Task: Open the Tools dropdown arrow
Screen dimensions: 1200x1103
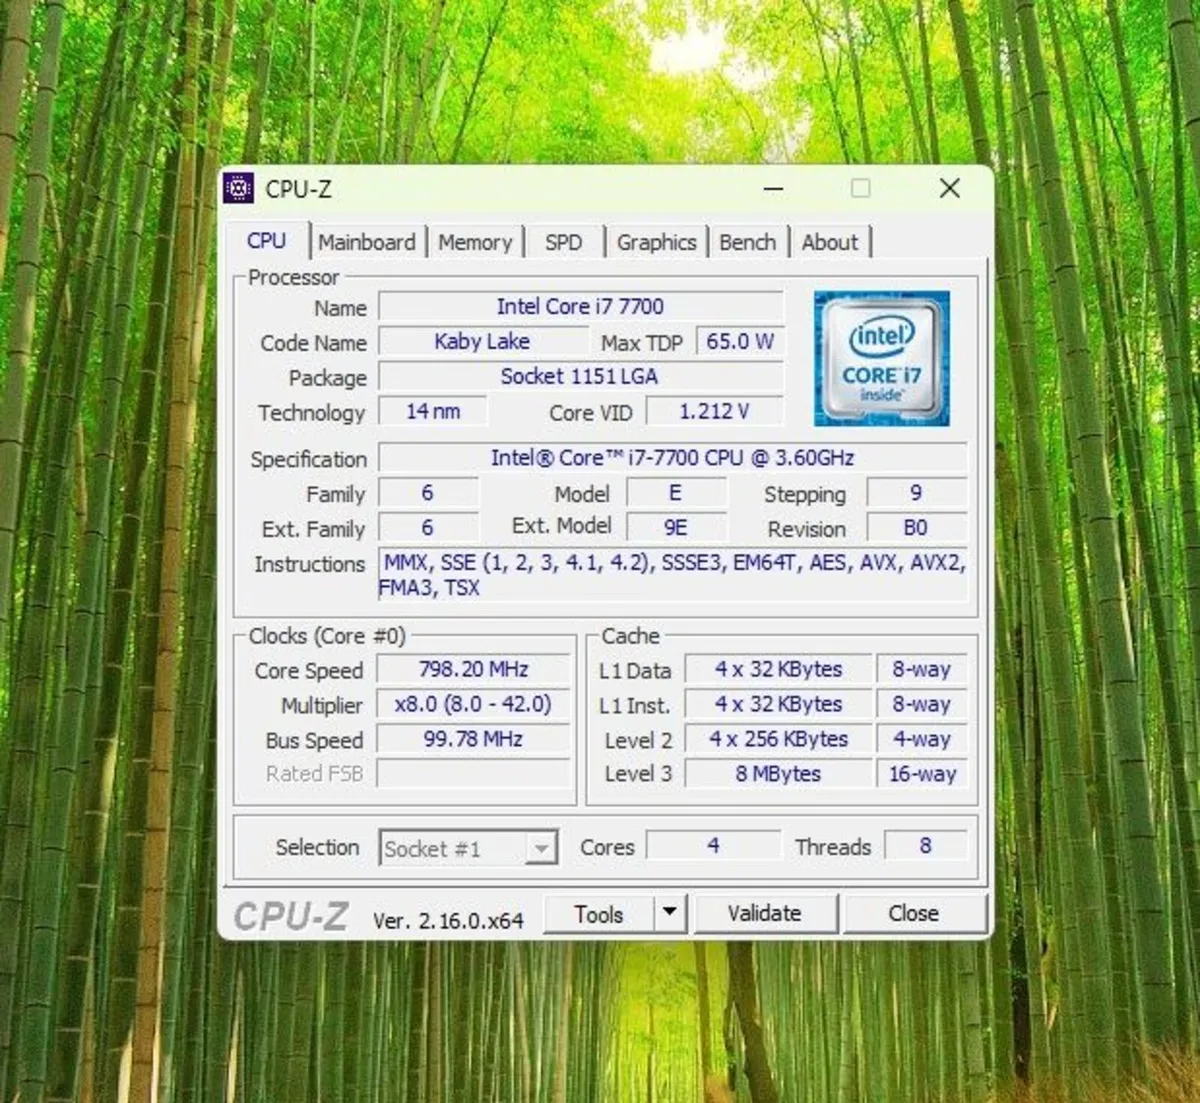Action: [x=669, y=913]
